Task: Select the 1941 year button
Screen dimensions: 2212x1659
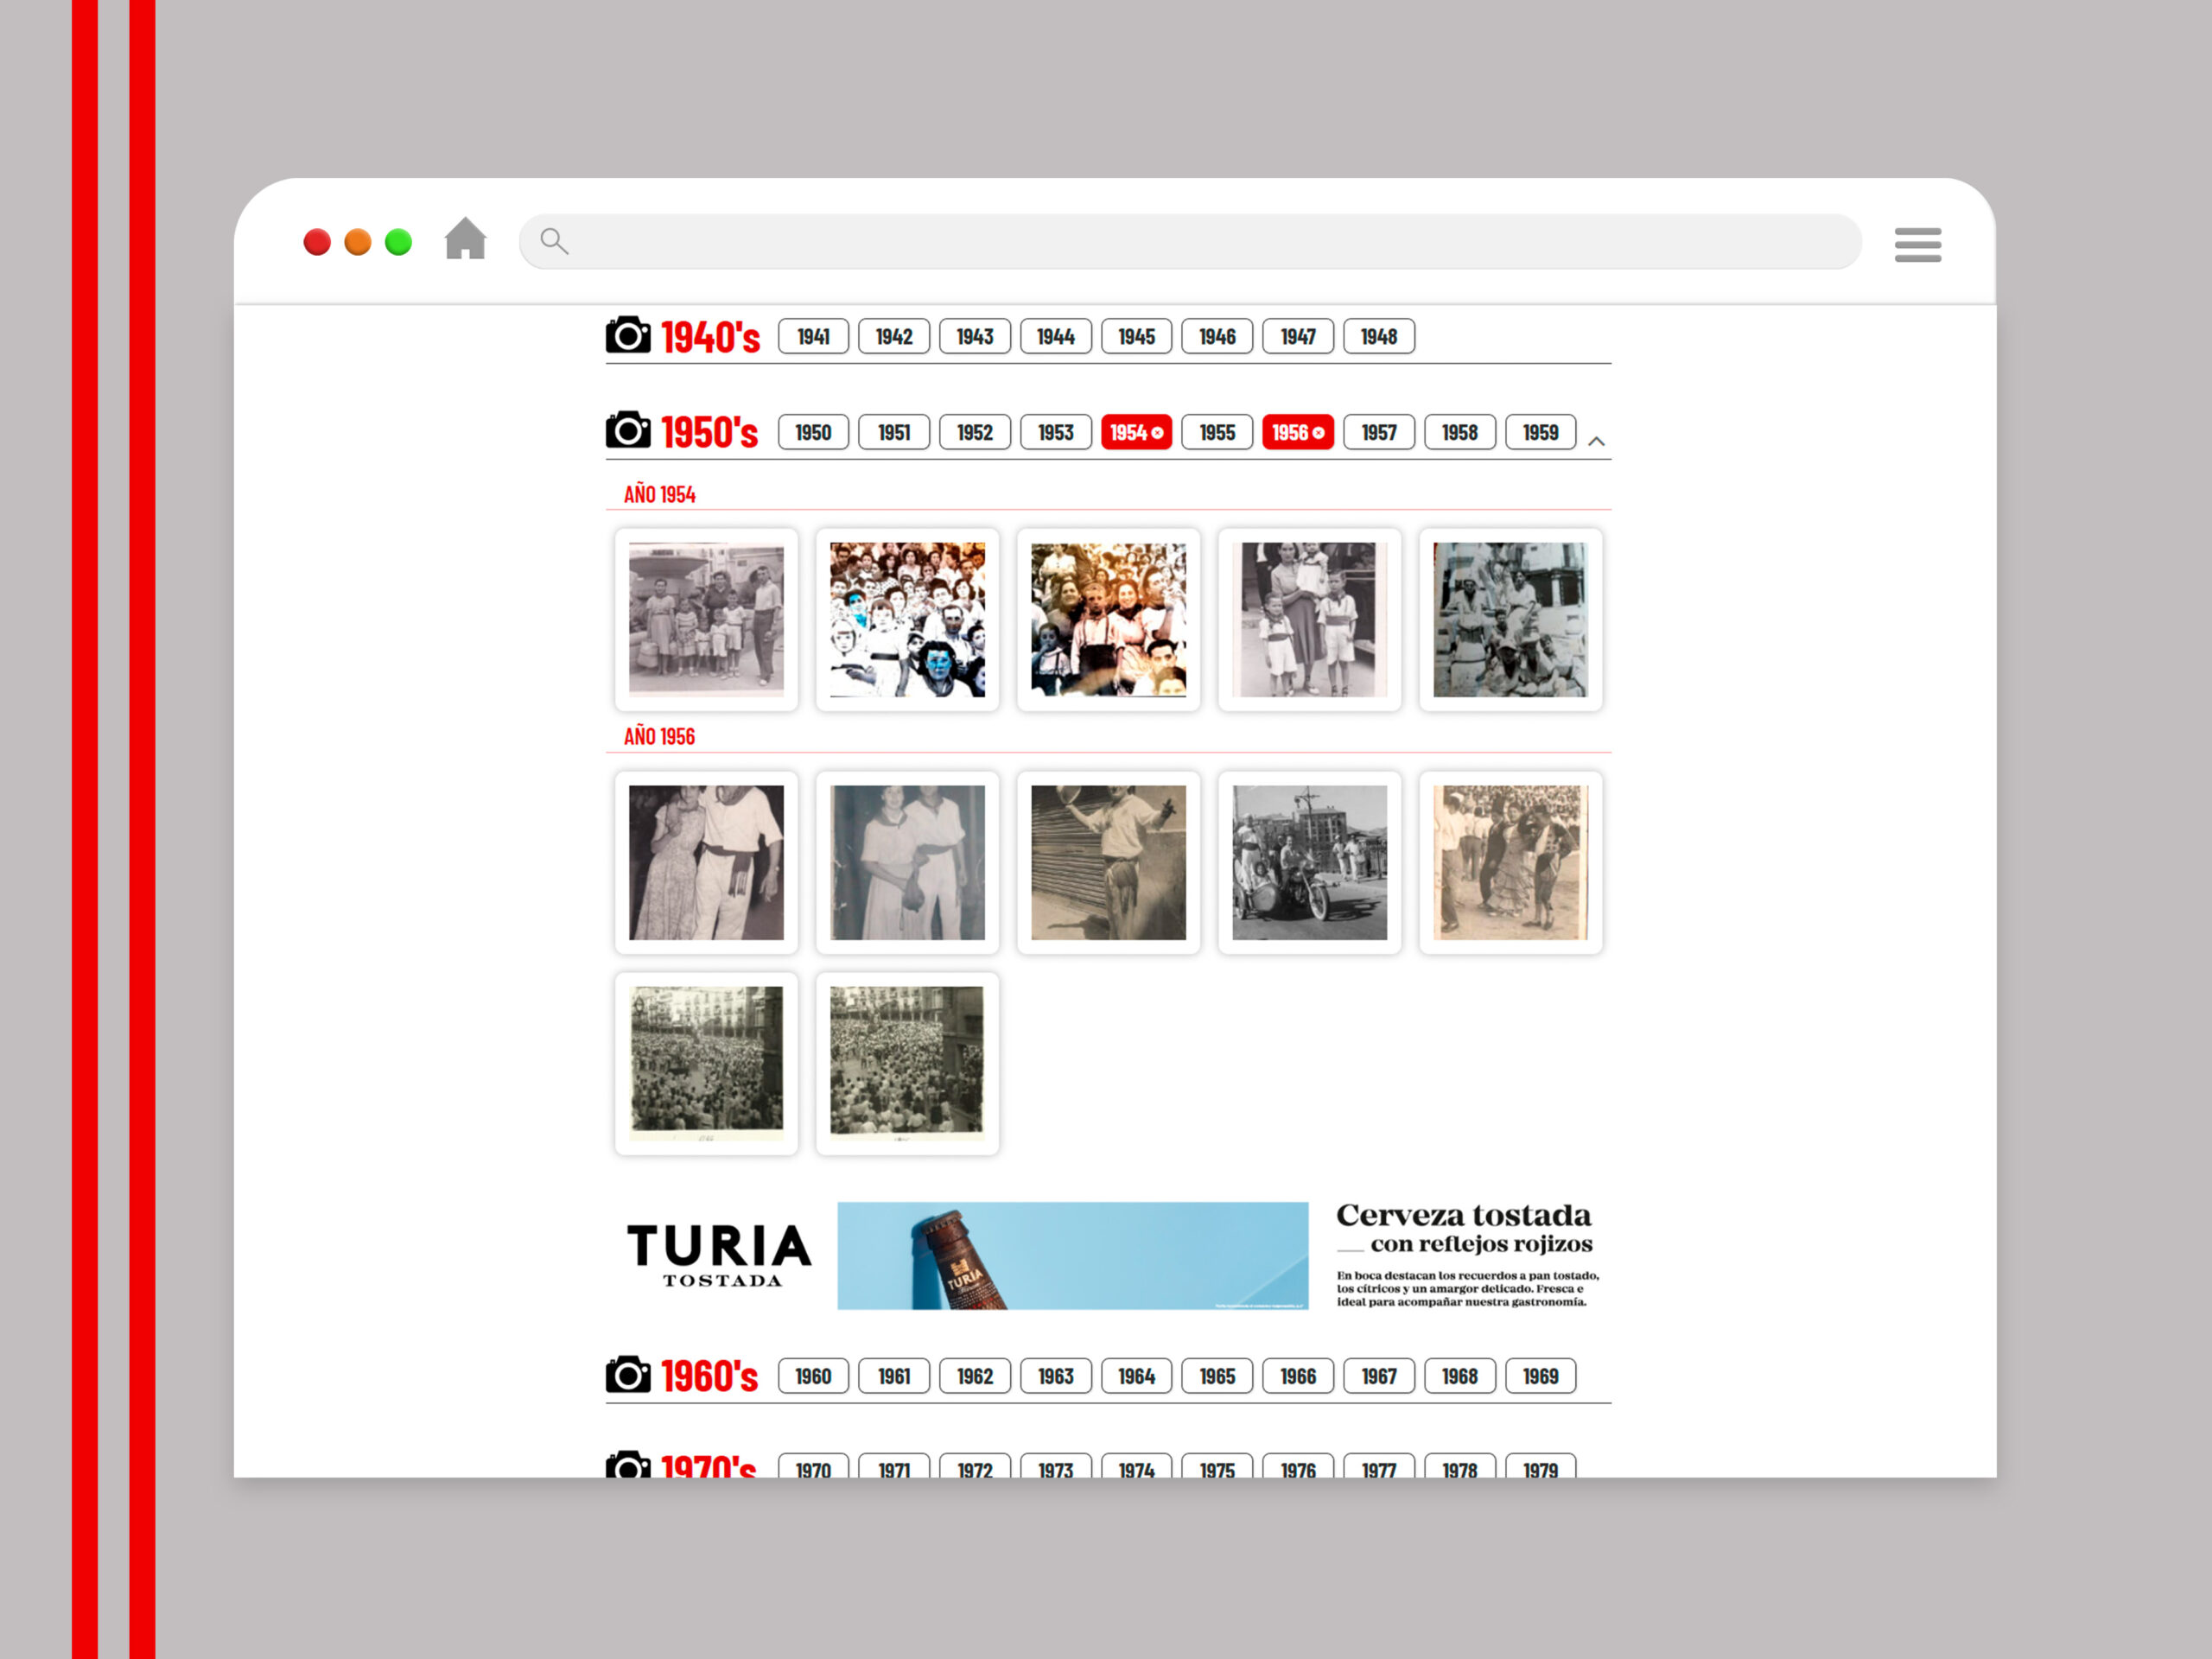Action: point(813,336)
